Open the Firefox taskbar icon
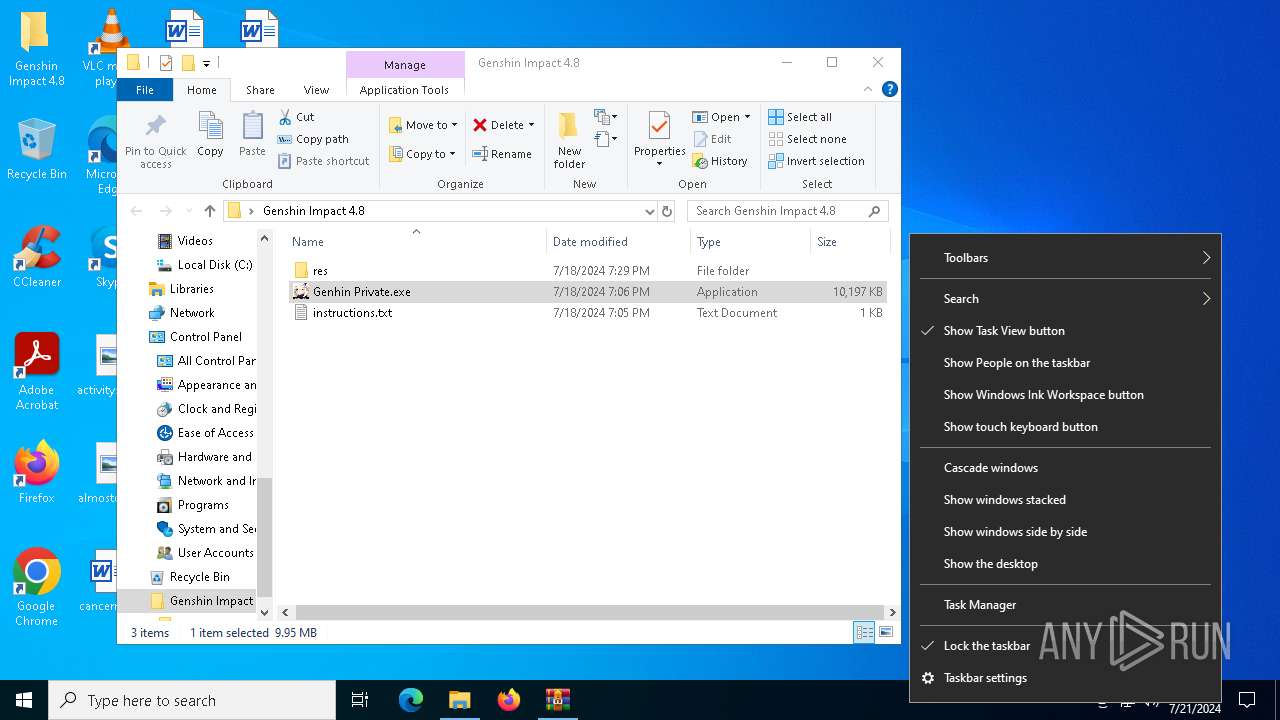This screenshot has width=1280, height=720. click(509, 700)
